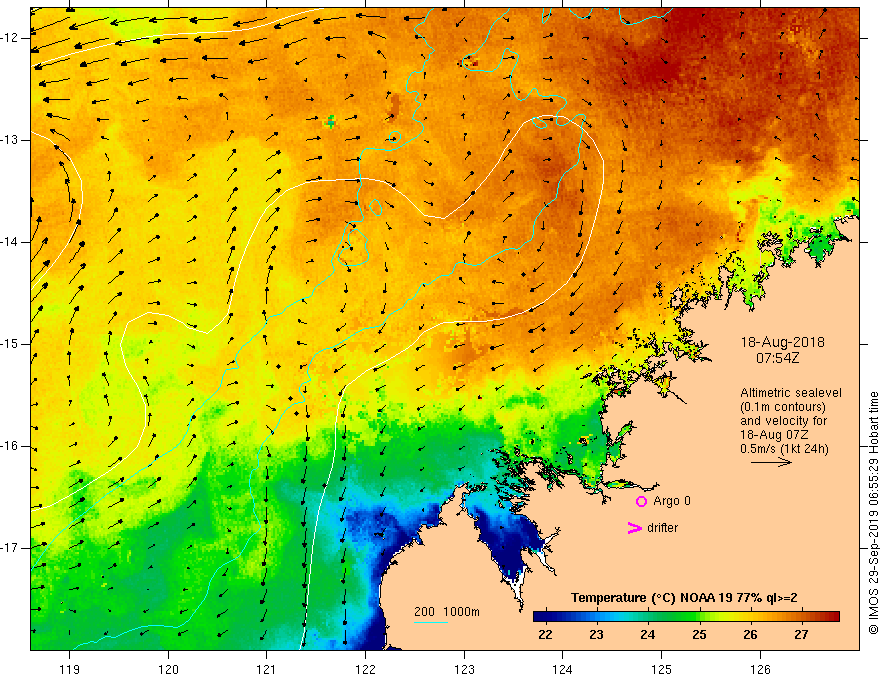Click the 'Argo 0' legend label
The width and height of the screenshot is (880, 680).
coord(672,501)
